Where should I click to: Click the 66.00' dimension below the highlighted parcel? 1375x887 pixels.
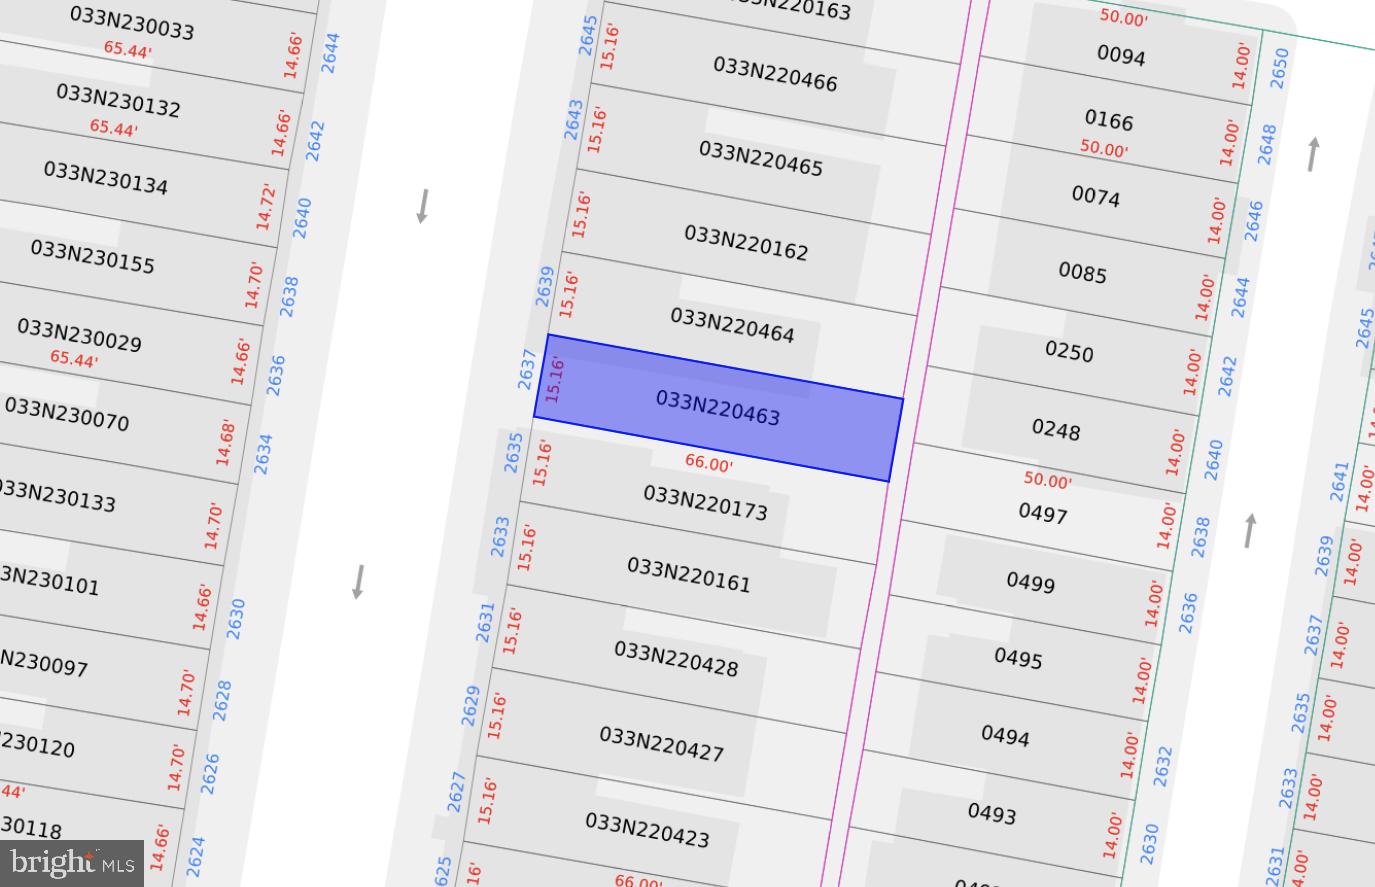coord(708,463)
